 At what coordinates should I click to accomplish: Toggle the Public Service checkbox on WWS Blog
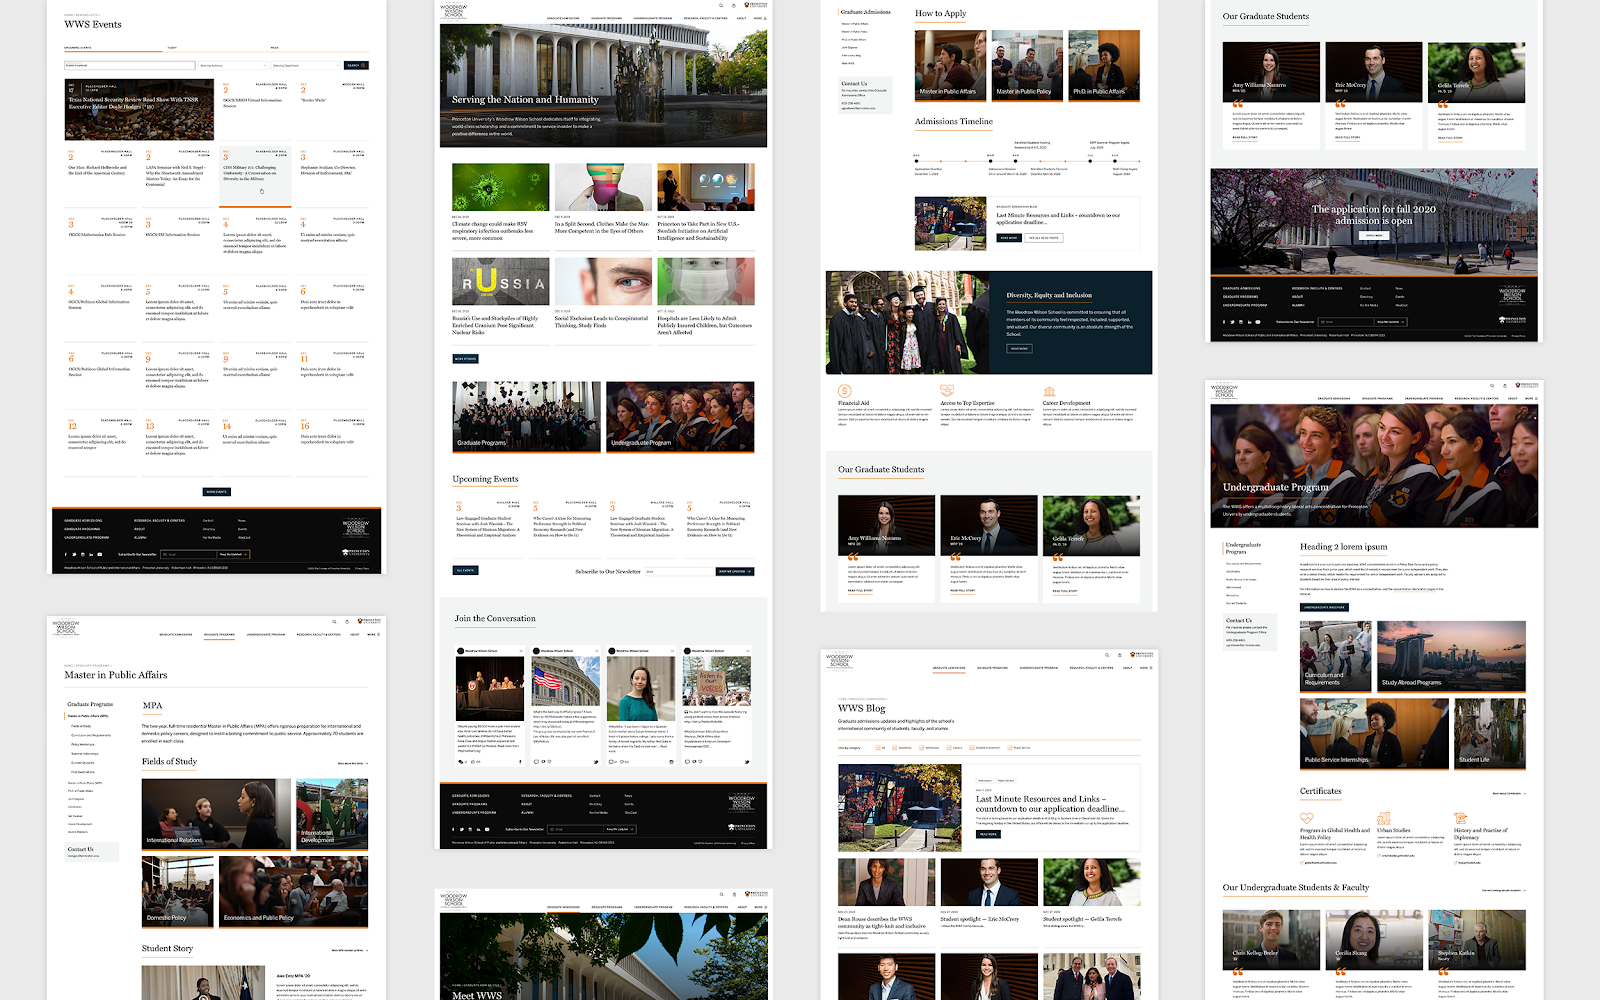[x=1009, y=748]
